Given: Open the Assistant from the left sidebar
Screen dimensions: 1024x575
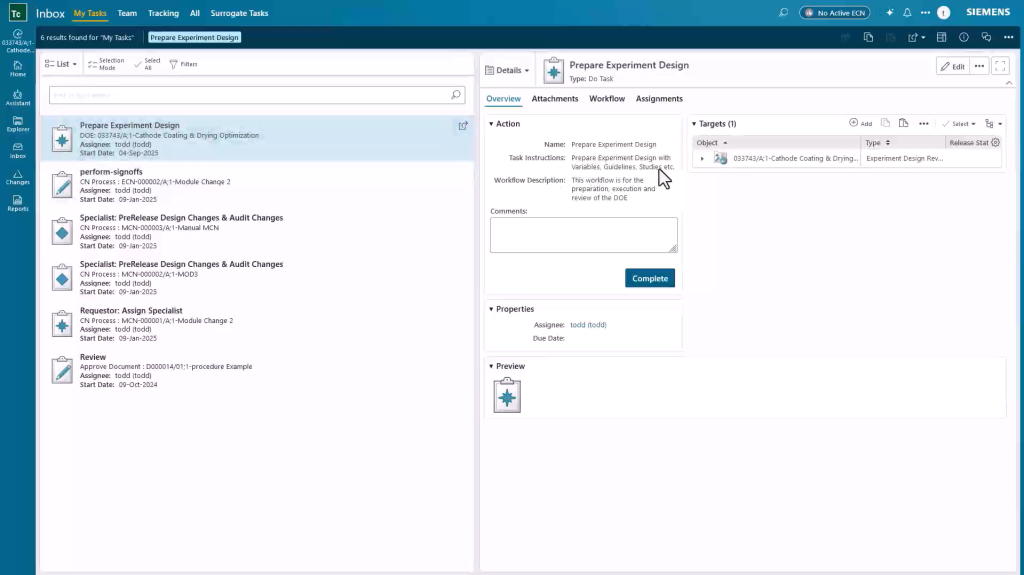Looking at the screenshot, I should [x=18, y=96].
